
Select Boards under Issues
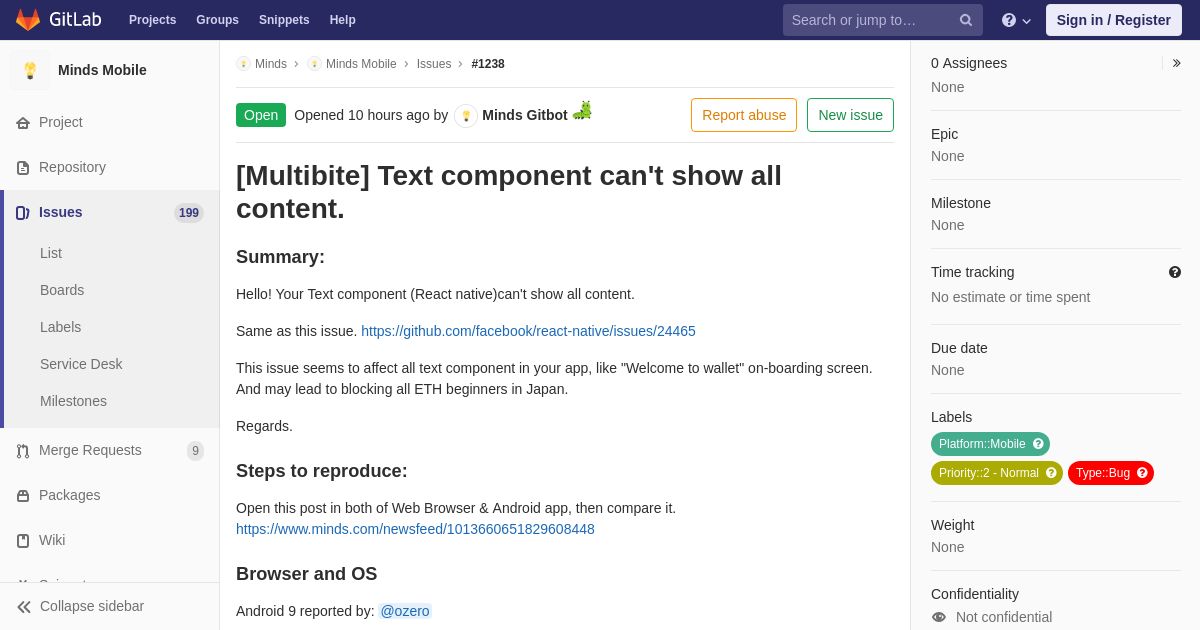click(x=62, y=290)
